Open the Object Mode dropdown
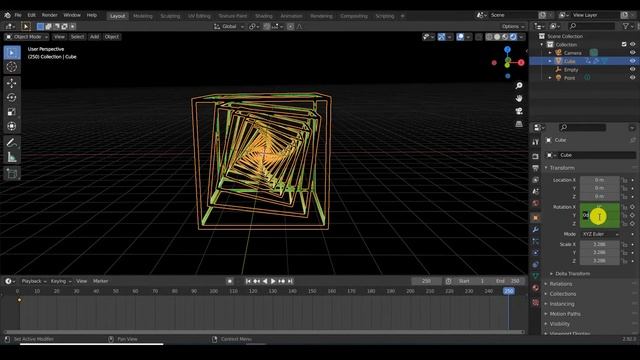 coord(27,37)
